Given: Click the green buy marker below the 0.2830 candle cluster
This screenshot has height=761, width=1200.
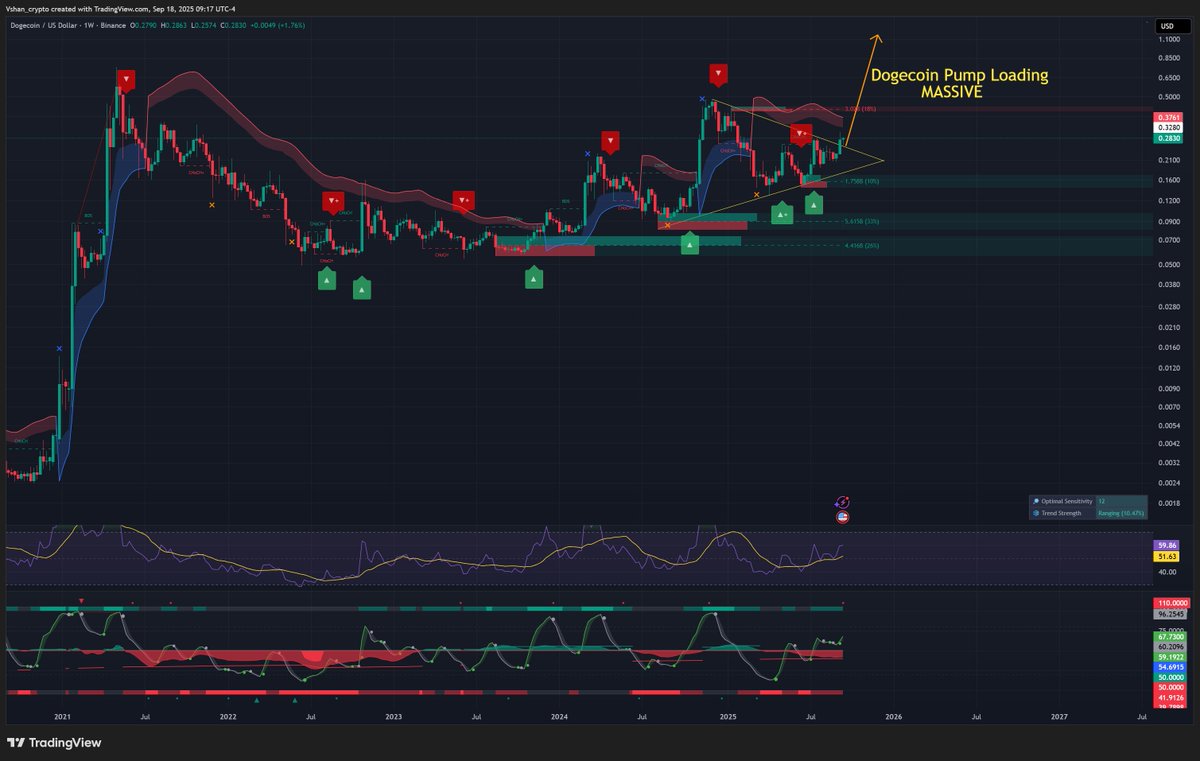Looking at the screenshot, I should 814,203.
